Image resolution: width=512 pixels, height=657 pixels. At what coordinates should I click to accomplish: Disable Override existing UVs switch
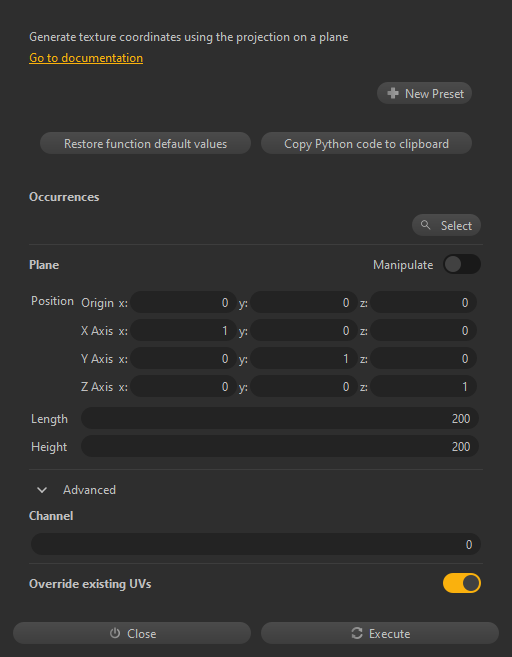(x=462, y=583)
